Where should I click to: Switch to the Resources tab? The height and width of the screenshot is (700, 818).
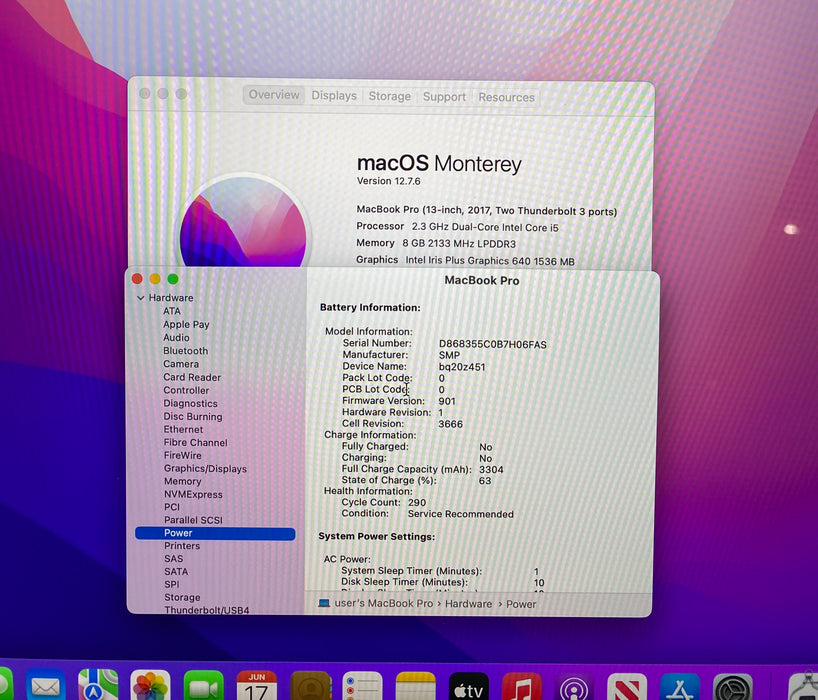pyautogui.click(x=507, y=97)
